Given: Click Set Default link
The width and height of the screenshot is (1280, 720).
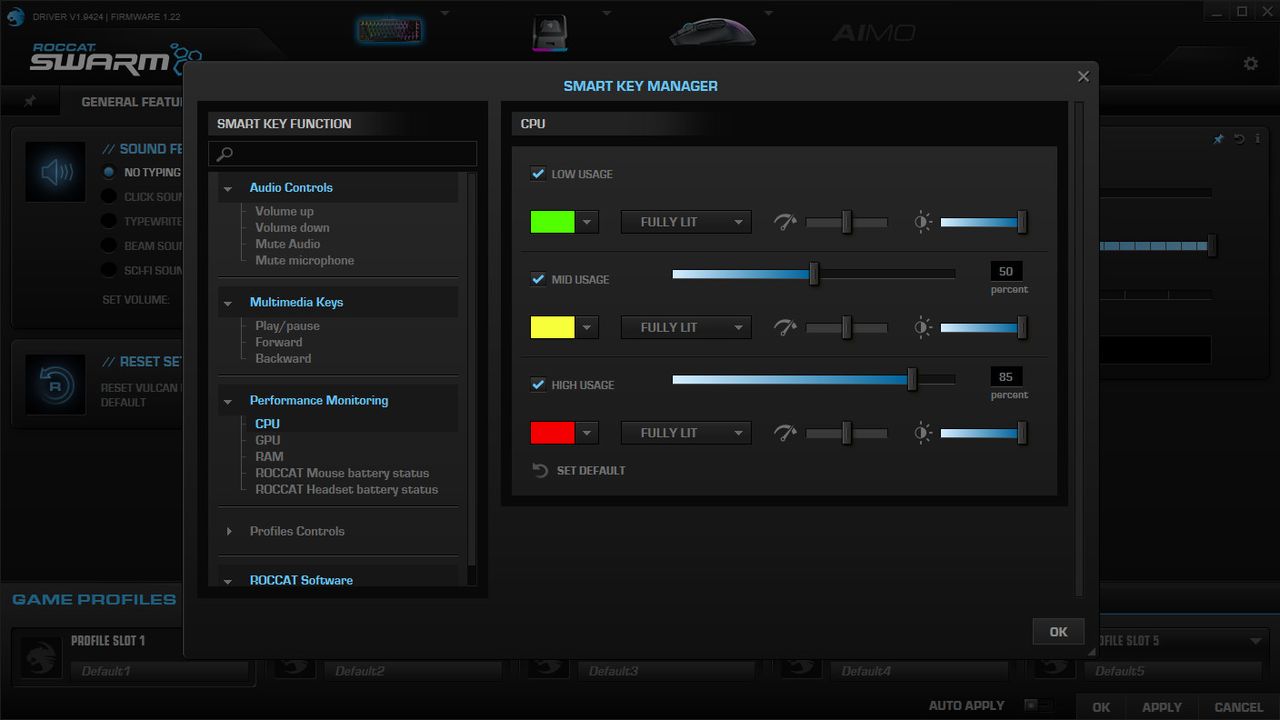Looking at the screenshot, I should [591, 470].
